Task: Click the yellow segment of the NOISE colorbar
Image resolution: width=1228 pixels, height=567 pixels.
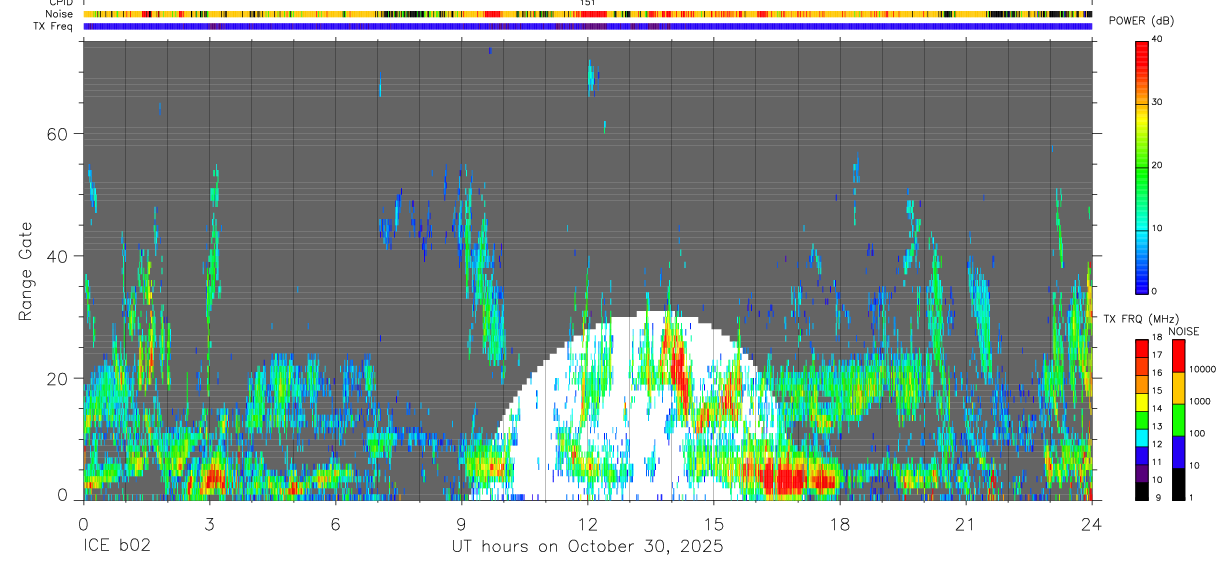Action: coord(1178,388)
